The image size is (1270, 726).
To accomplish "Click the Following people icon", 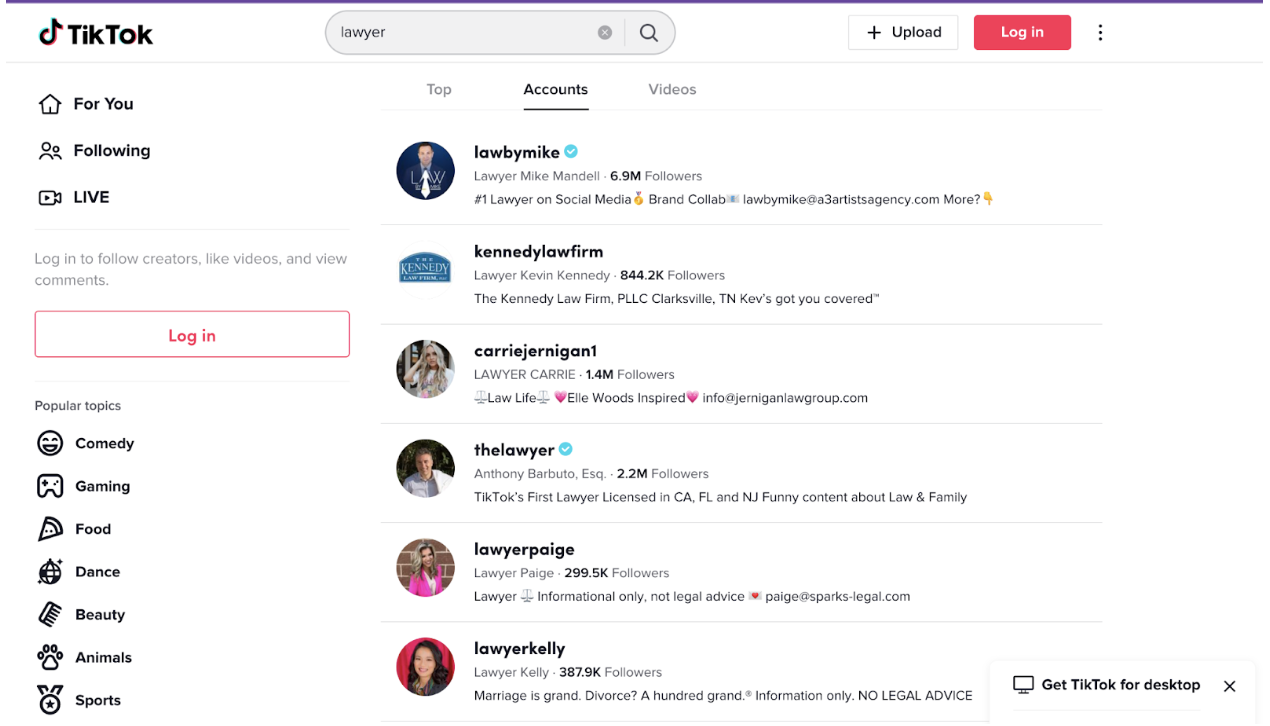I will 50,151.
